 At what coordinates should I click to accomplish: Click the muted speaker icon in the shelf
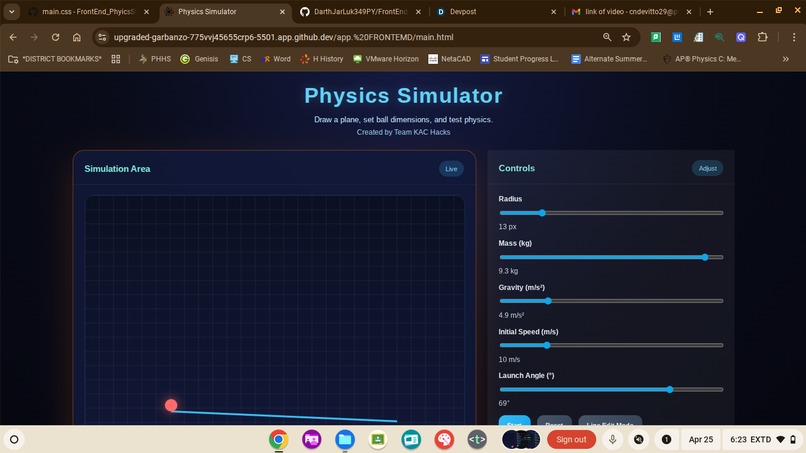tap(638, 440)
